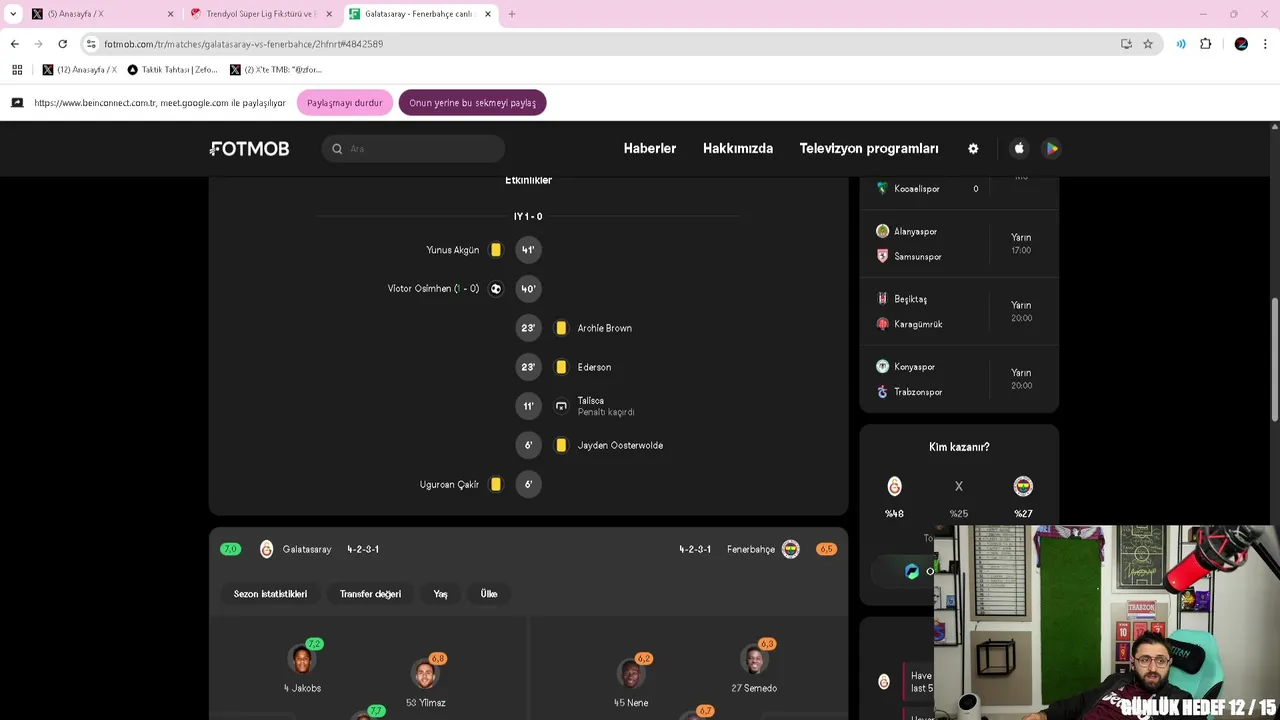The height and width of the screenshot is (720, 1280).
Task: Open the (12) Anasayfa / X bookmark
Action: pos(79,70)
